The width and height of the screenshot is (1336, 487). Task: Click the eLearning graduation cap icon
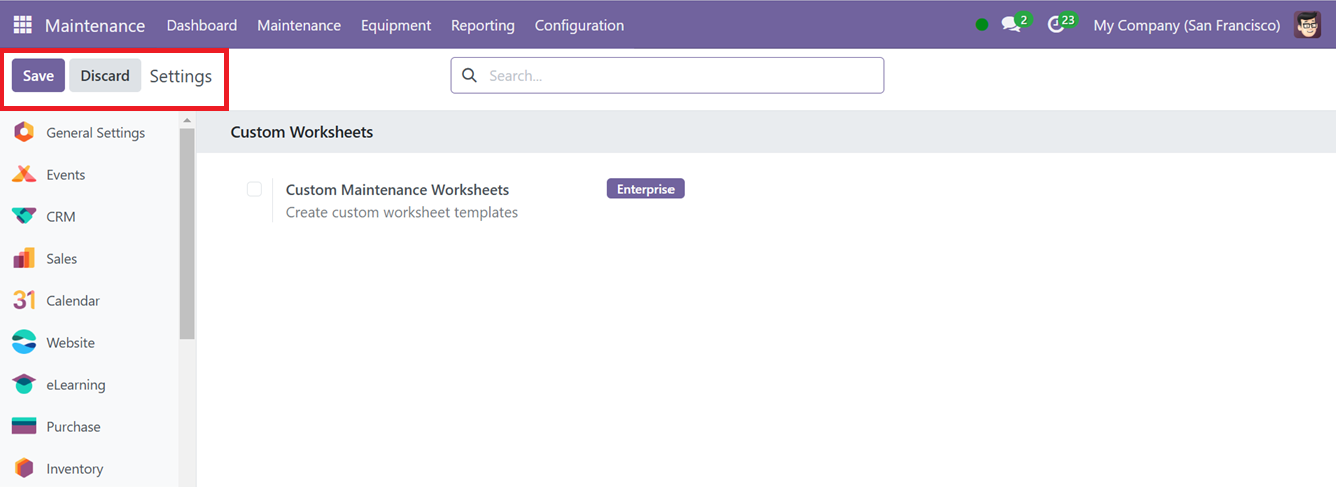24,384
